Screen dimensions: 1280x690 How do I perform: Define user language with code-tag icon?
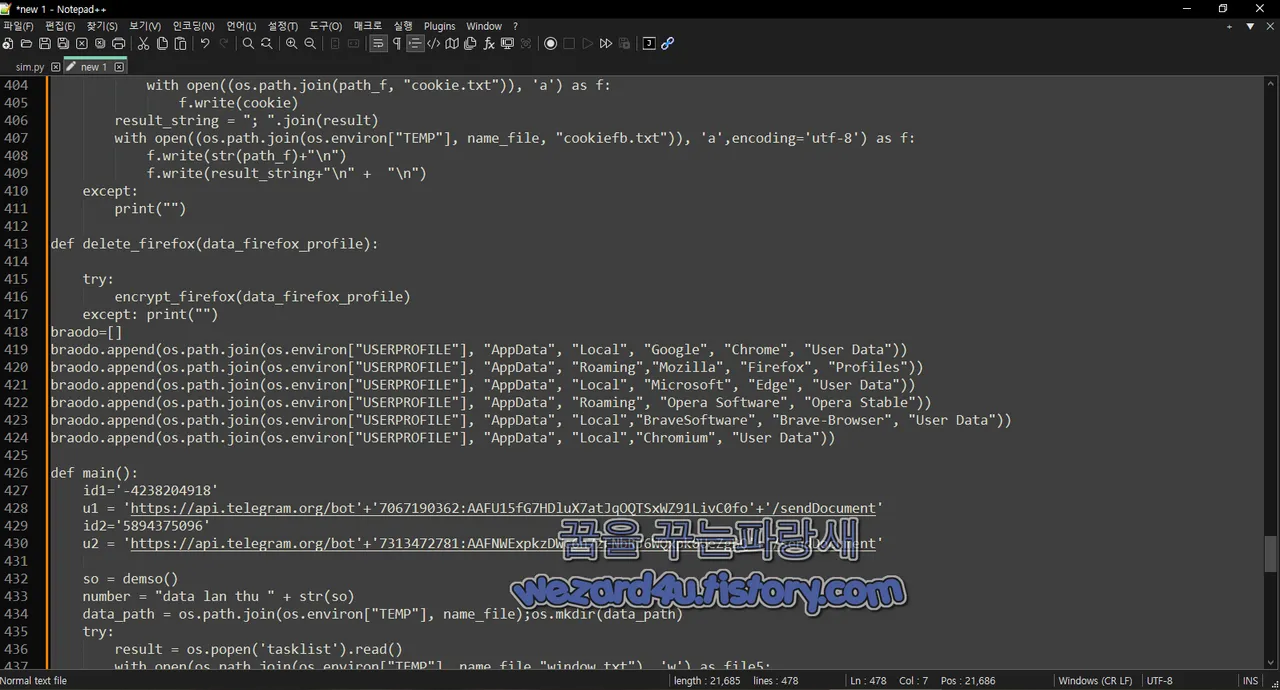pyautogui.click(x=433, y=44)
